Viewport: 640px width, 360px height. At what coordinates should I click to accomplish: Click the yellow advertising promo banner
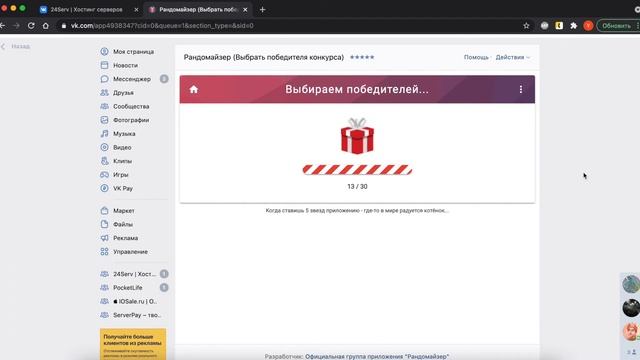(x=133, y=344)
